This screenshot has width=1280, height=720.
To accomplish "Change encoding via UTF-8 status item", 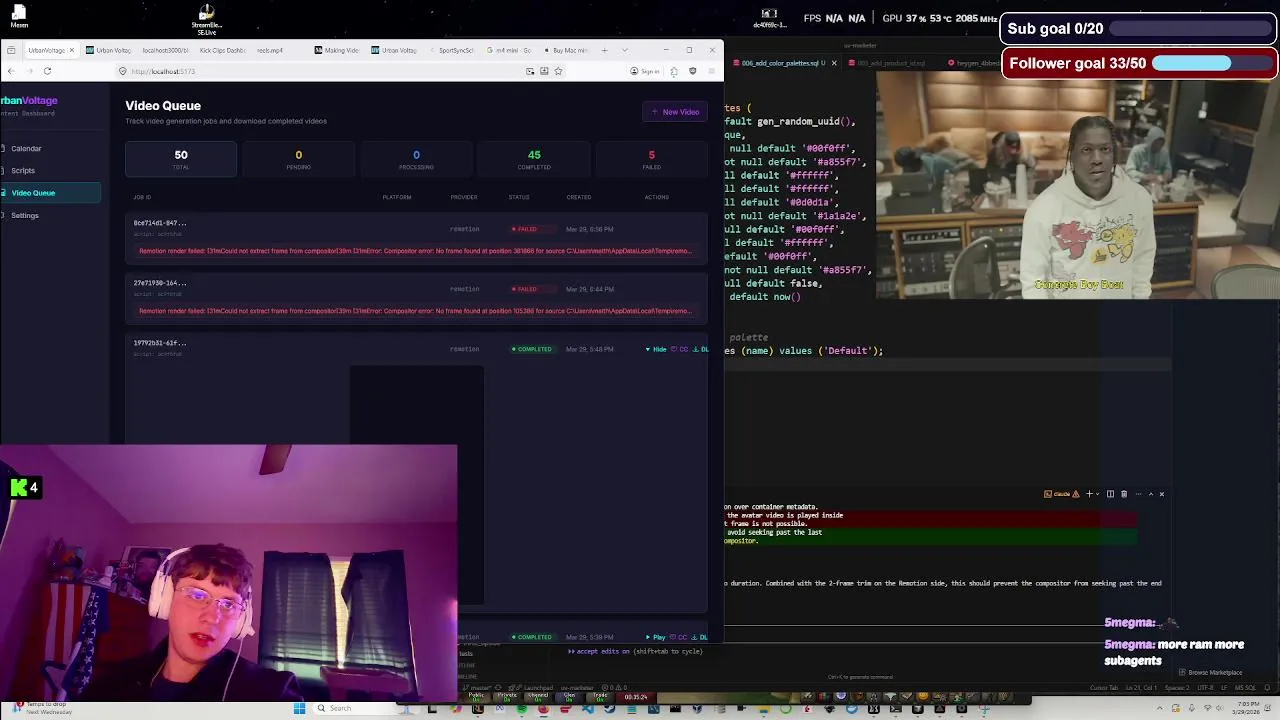I will coord(1206,688).
